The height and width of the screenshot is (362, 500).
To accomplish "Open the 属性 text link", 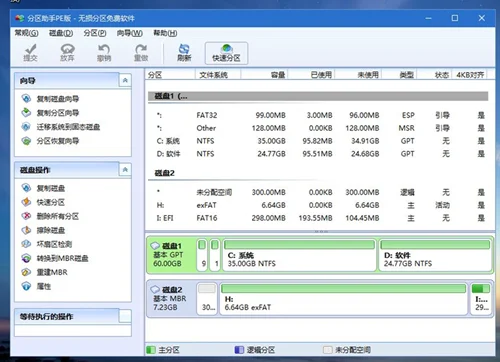I will click(x=44, y=286).
